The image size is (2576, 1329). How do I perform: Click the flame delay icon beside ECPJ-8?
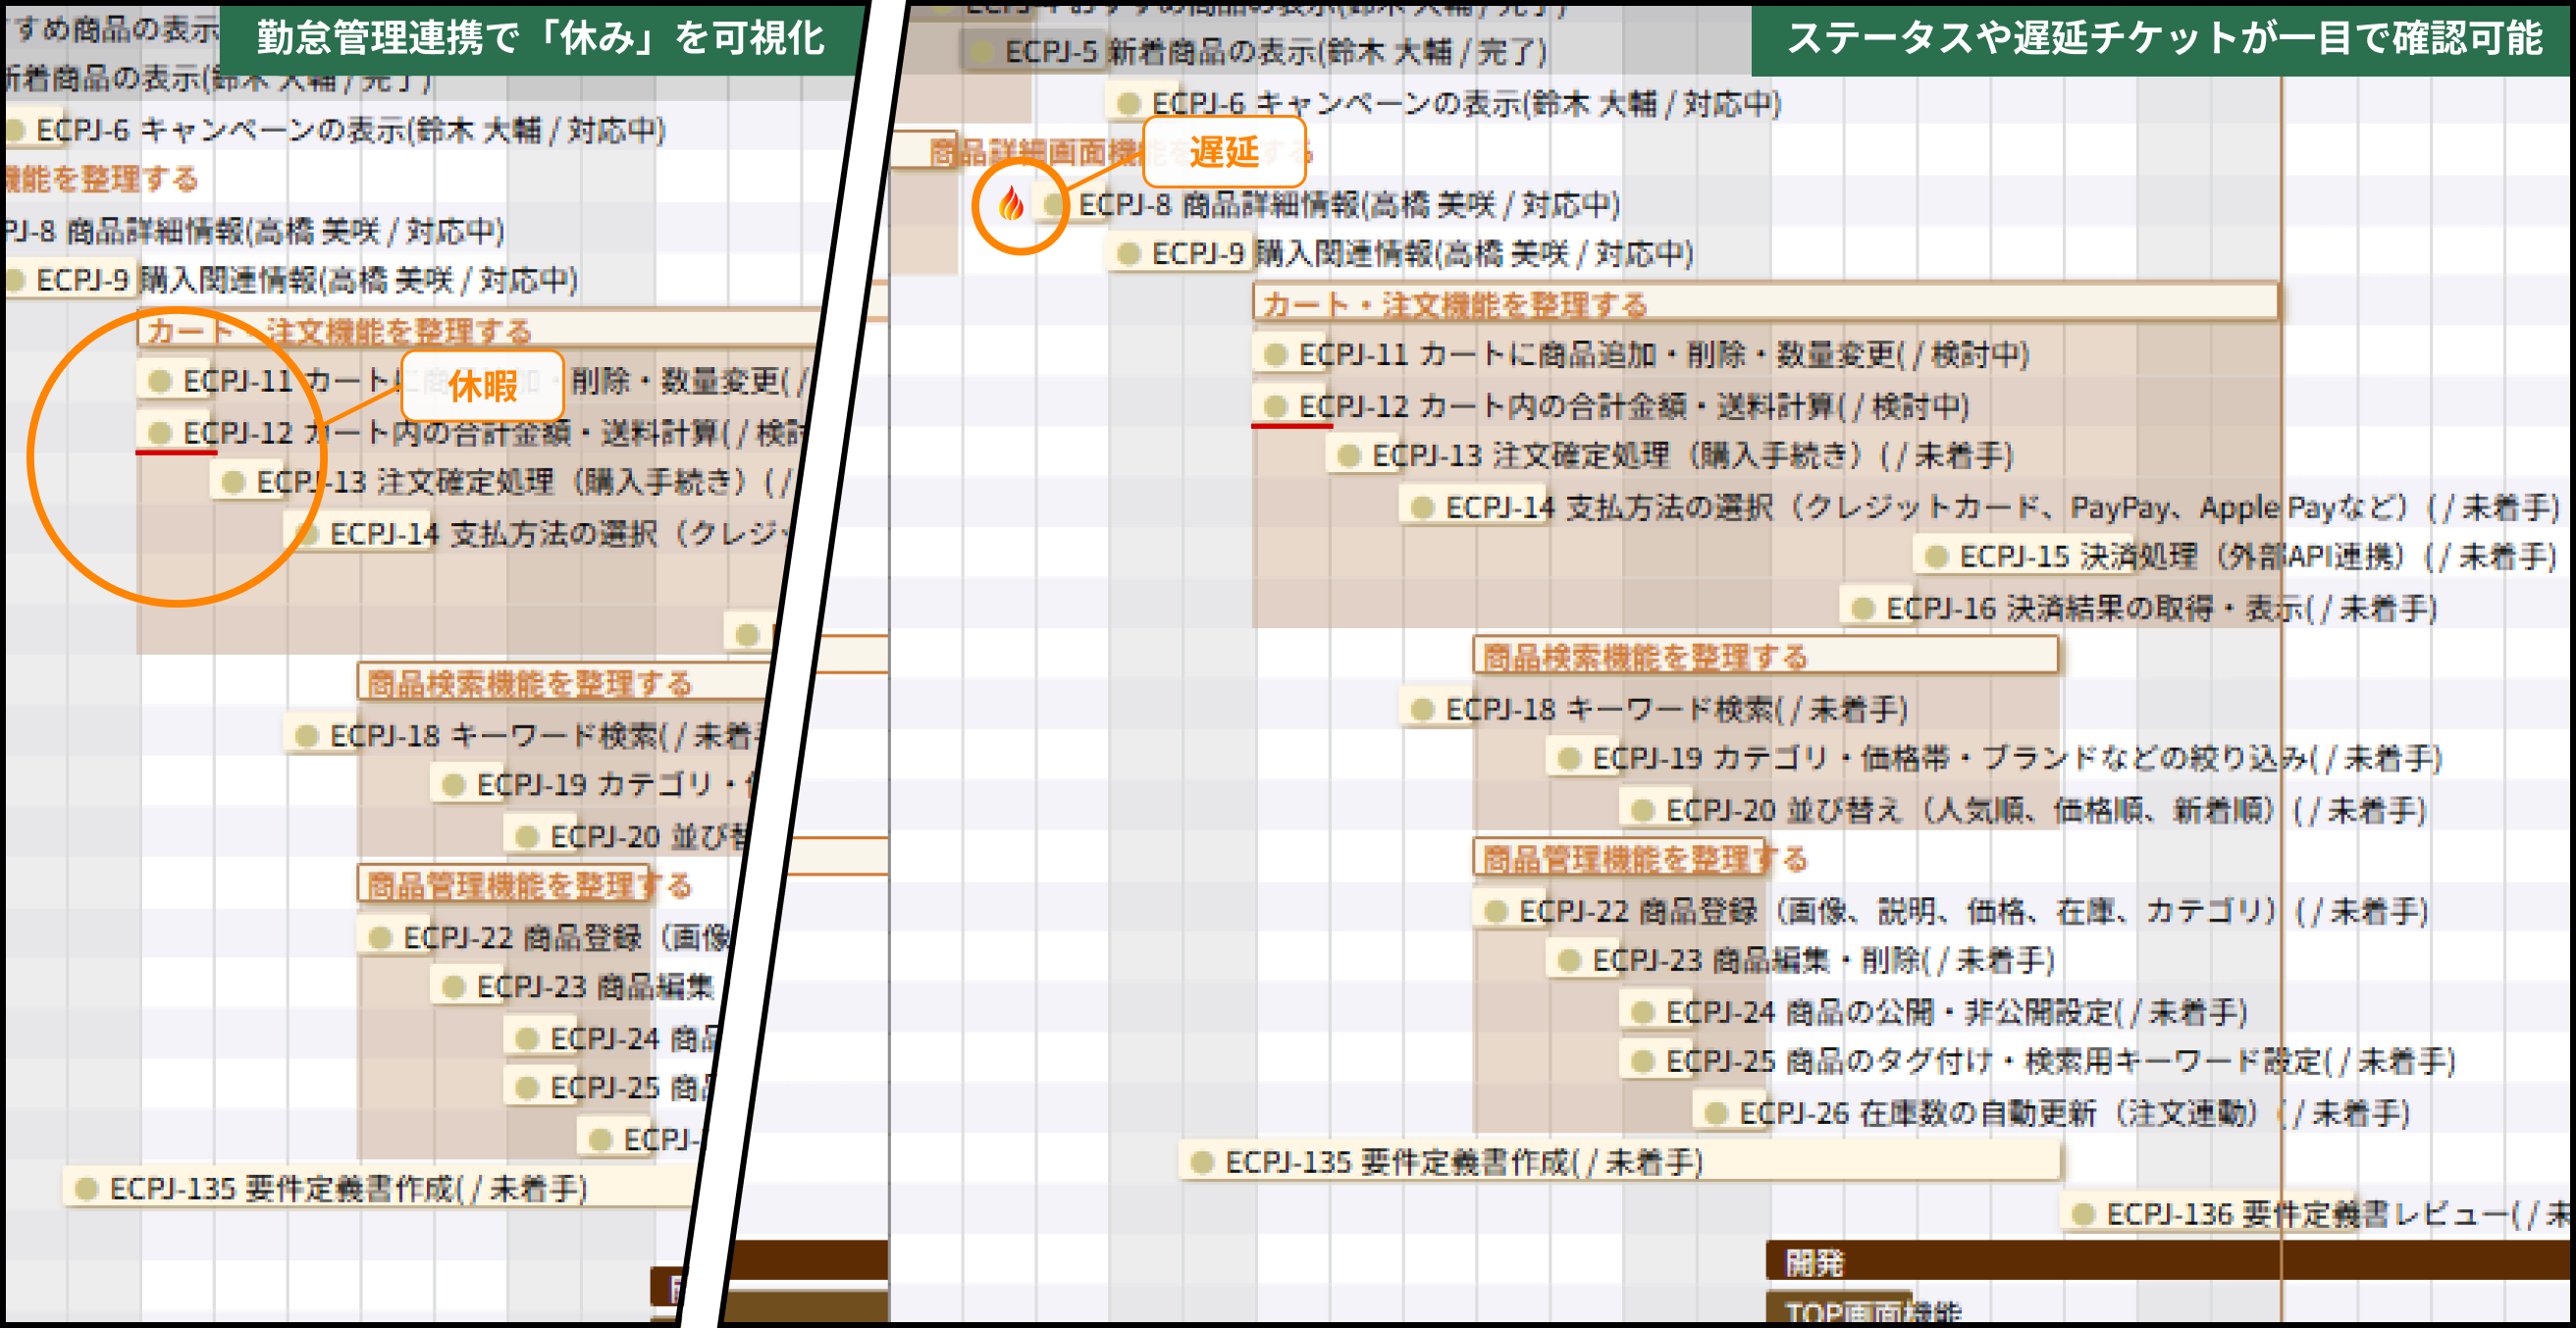coord(1011,204)
